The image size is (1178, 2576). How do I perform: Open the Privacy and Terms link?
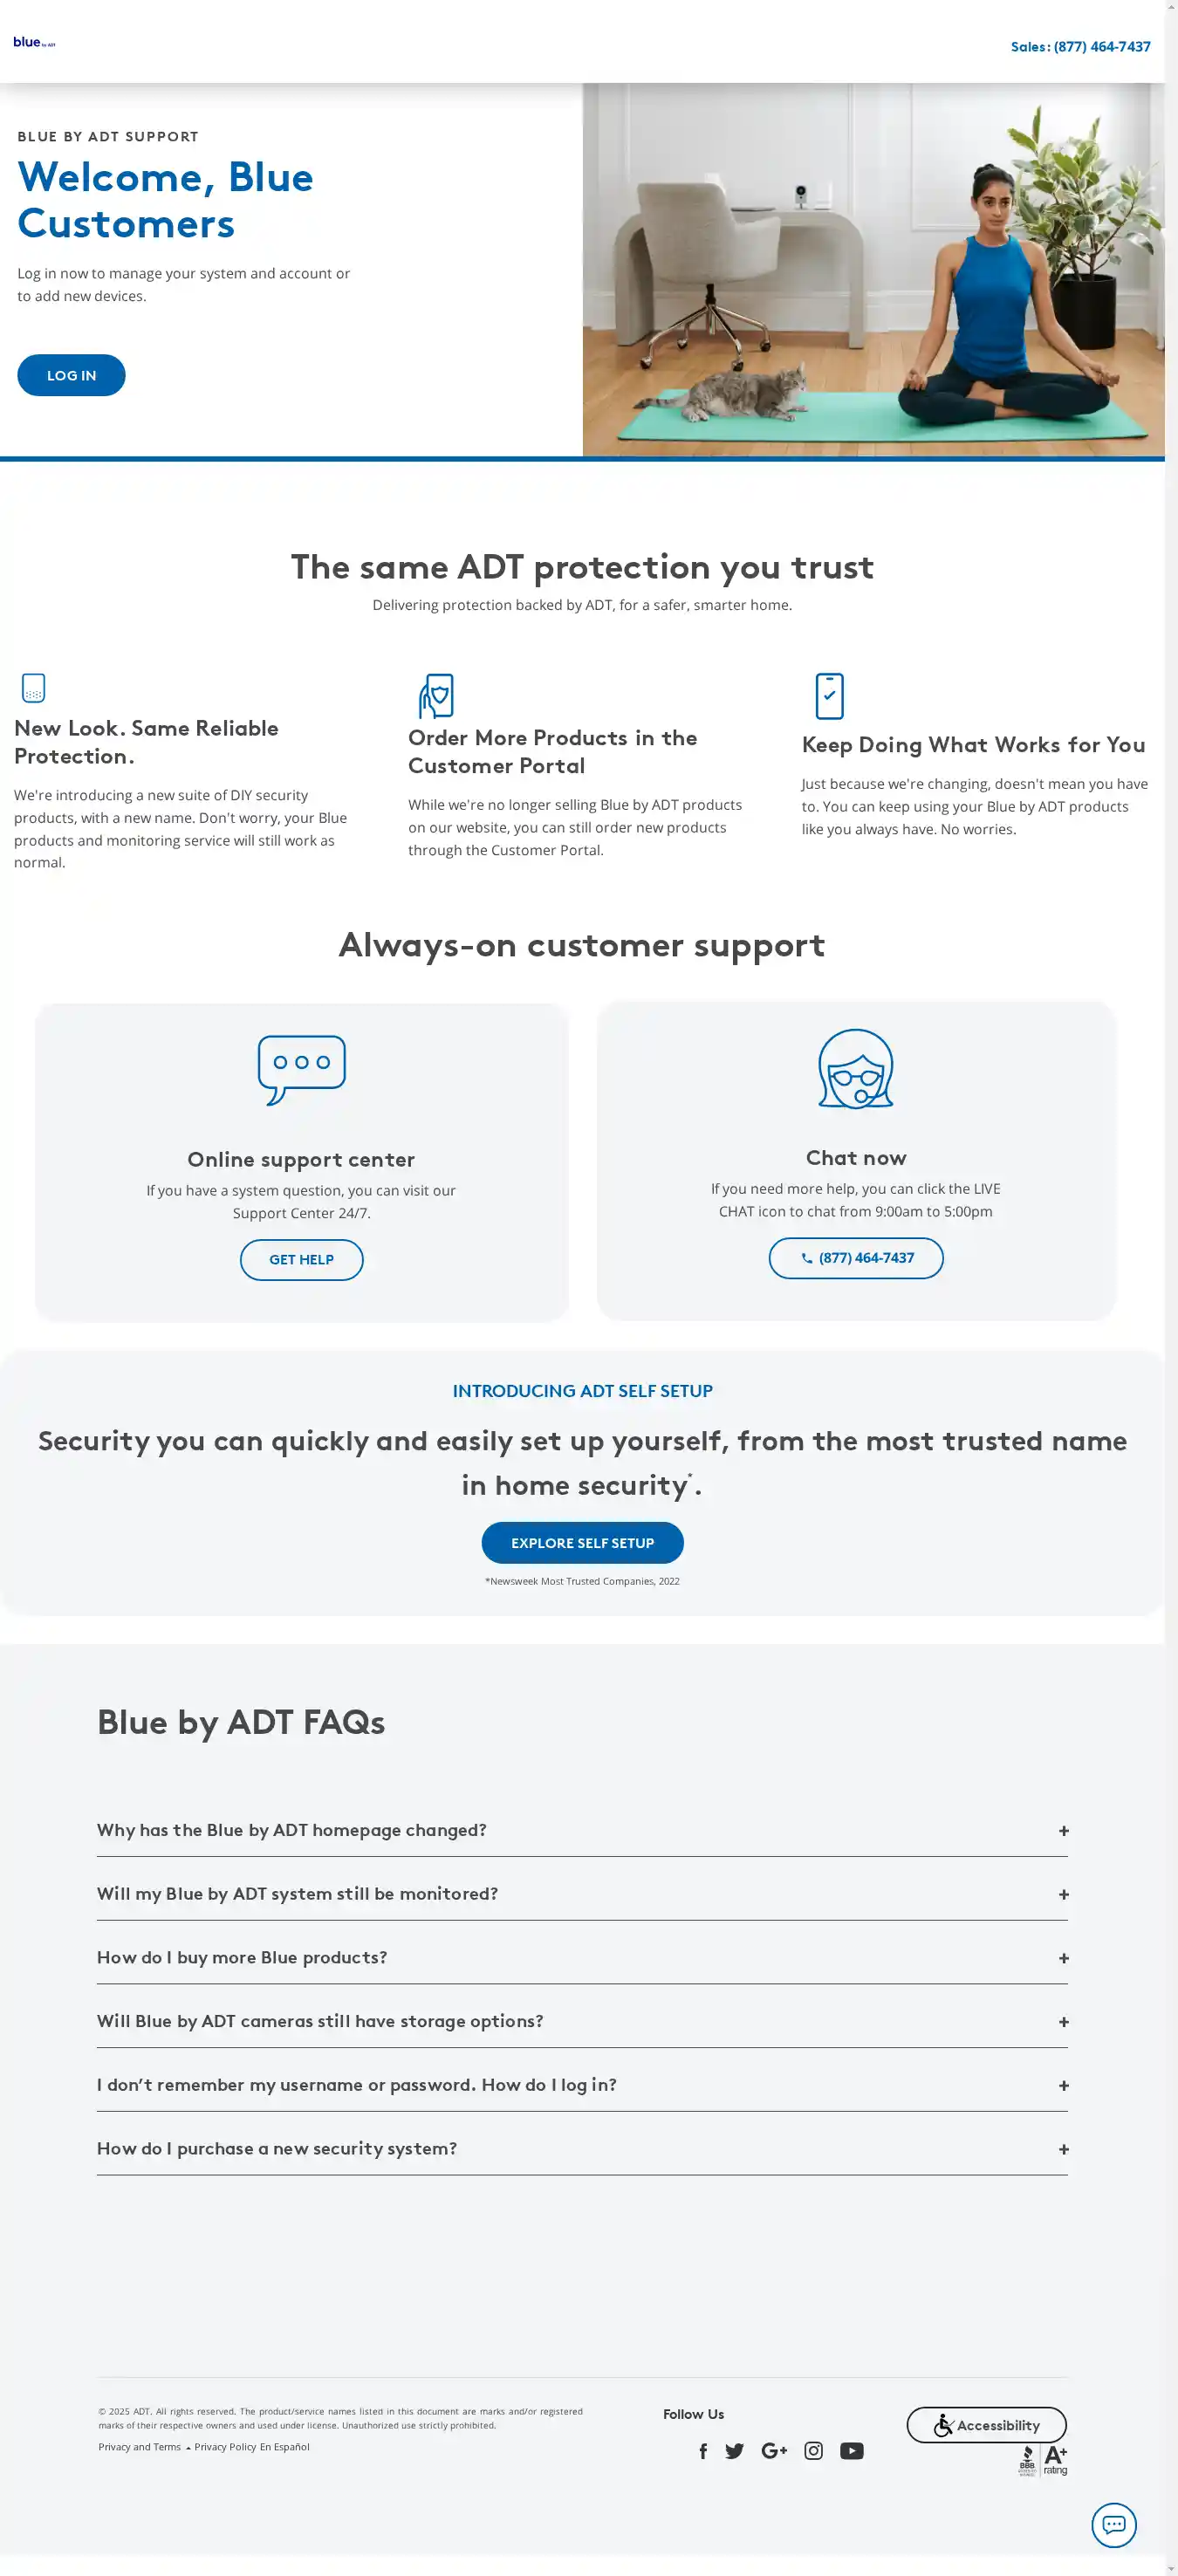(139, 2447)
